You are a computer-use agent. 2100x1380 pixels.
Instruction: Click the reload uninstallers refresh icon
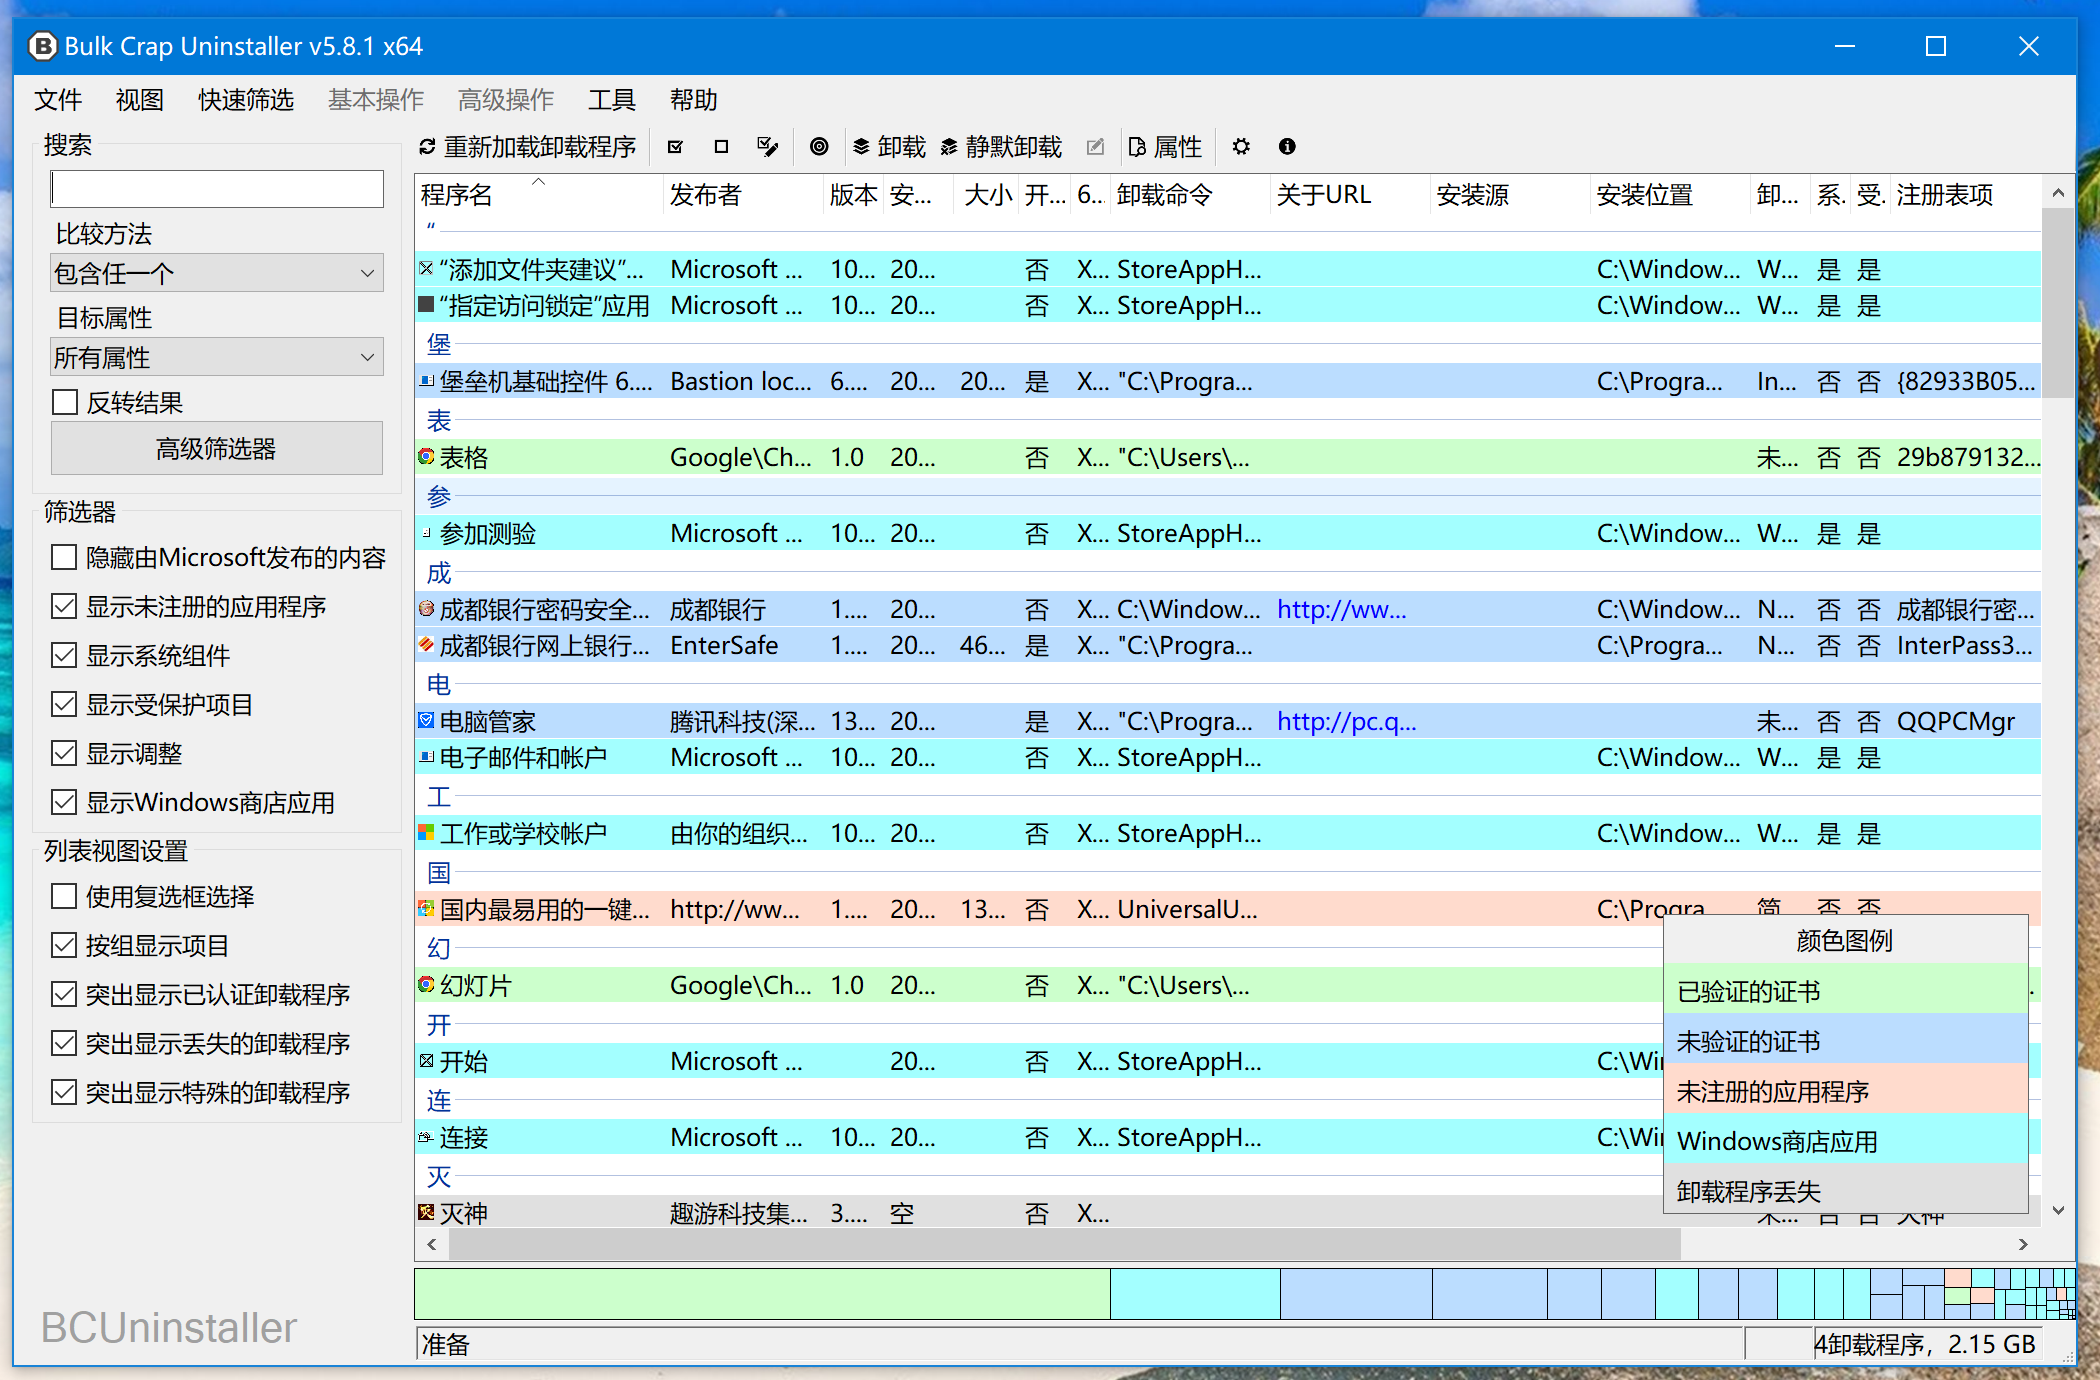[427, 147]
